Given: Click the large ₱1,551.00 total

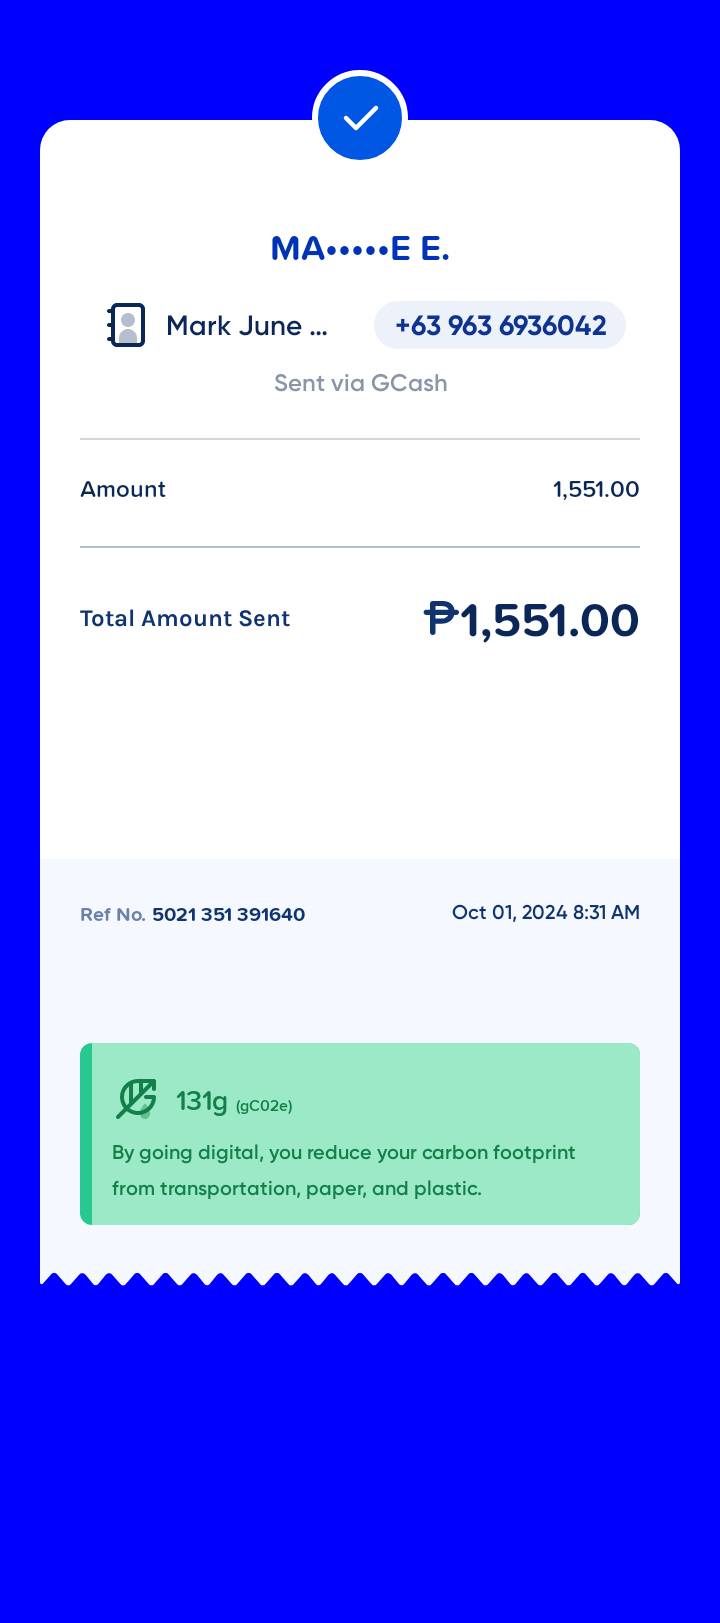Looking at the screenshot, I should point(531,620).
